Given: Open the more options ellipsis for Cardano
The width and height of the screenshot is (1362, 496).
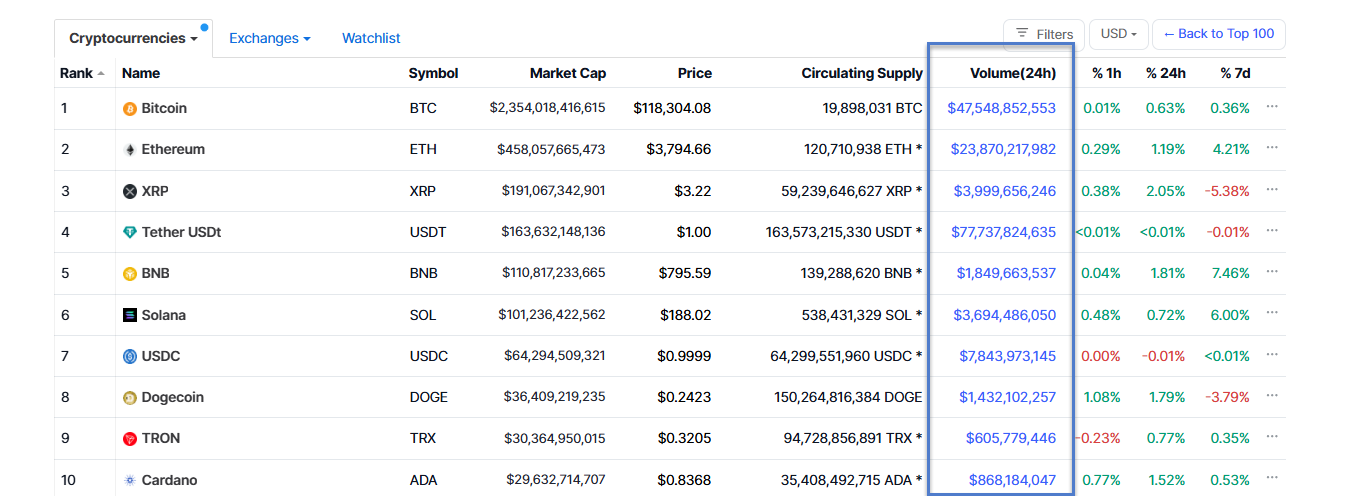Looking at the screenshot, I should tap(1272, 477).
